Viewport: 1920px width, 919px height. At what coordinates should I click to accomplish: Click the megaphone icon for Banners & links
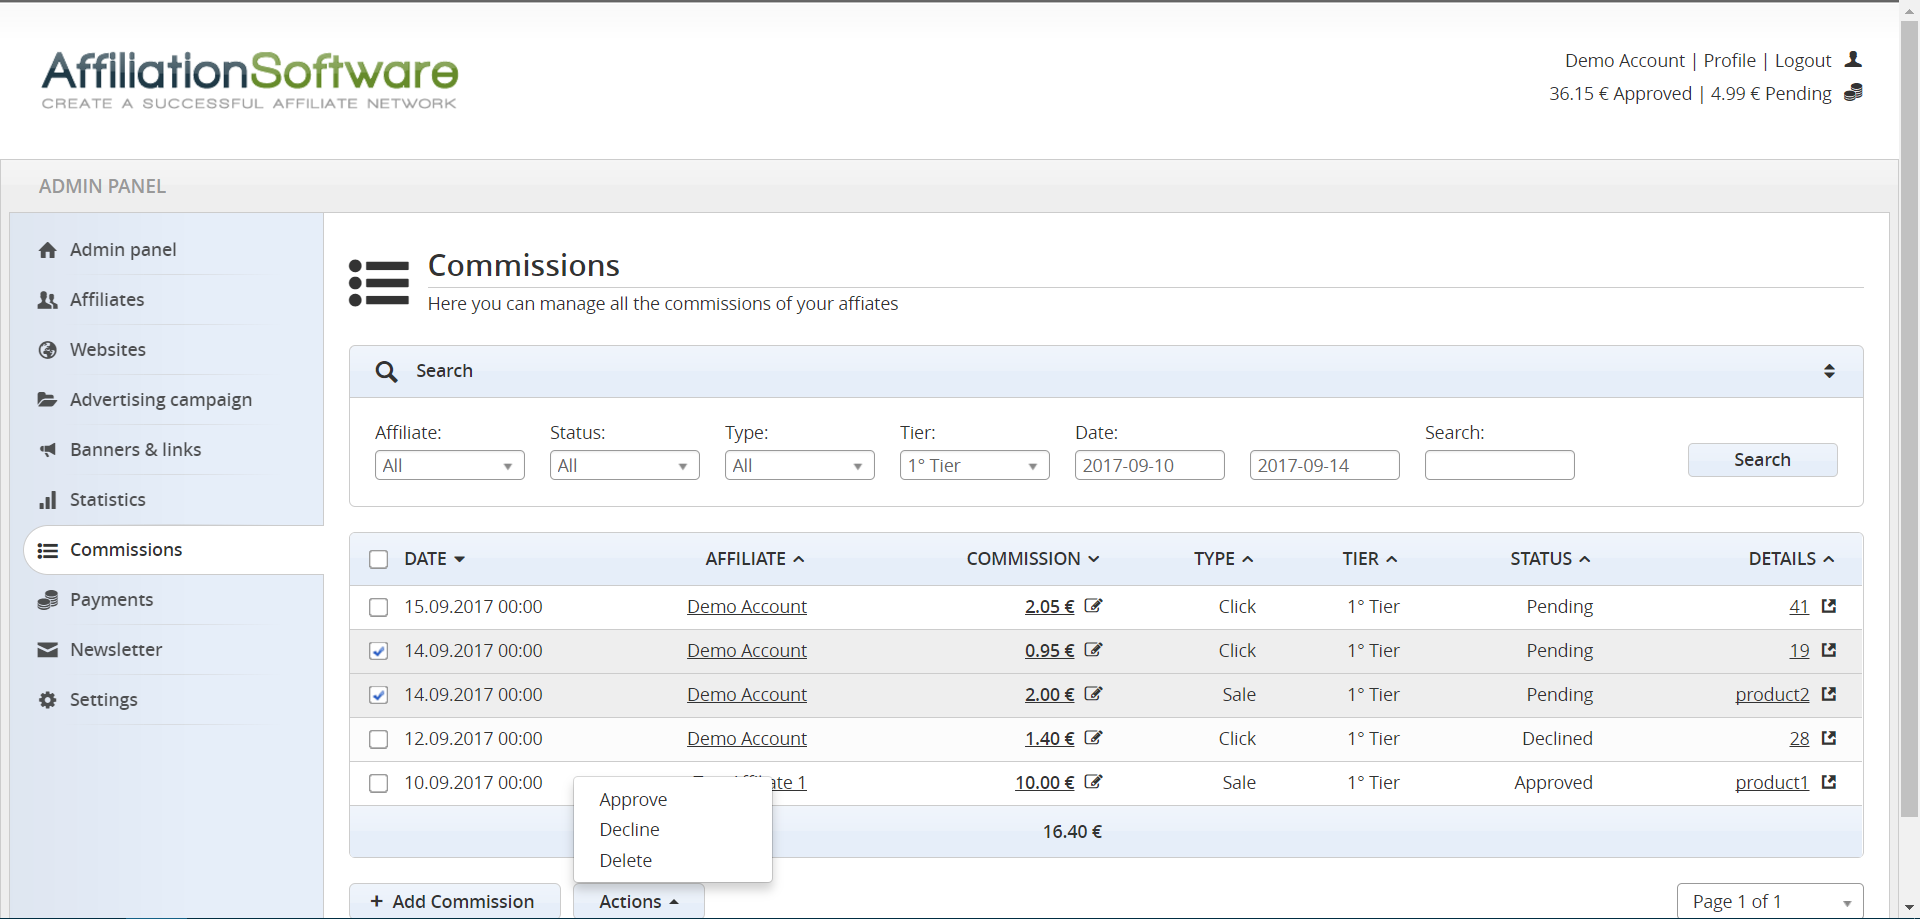[47, 450]
